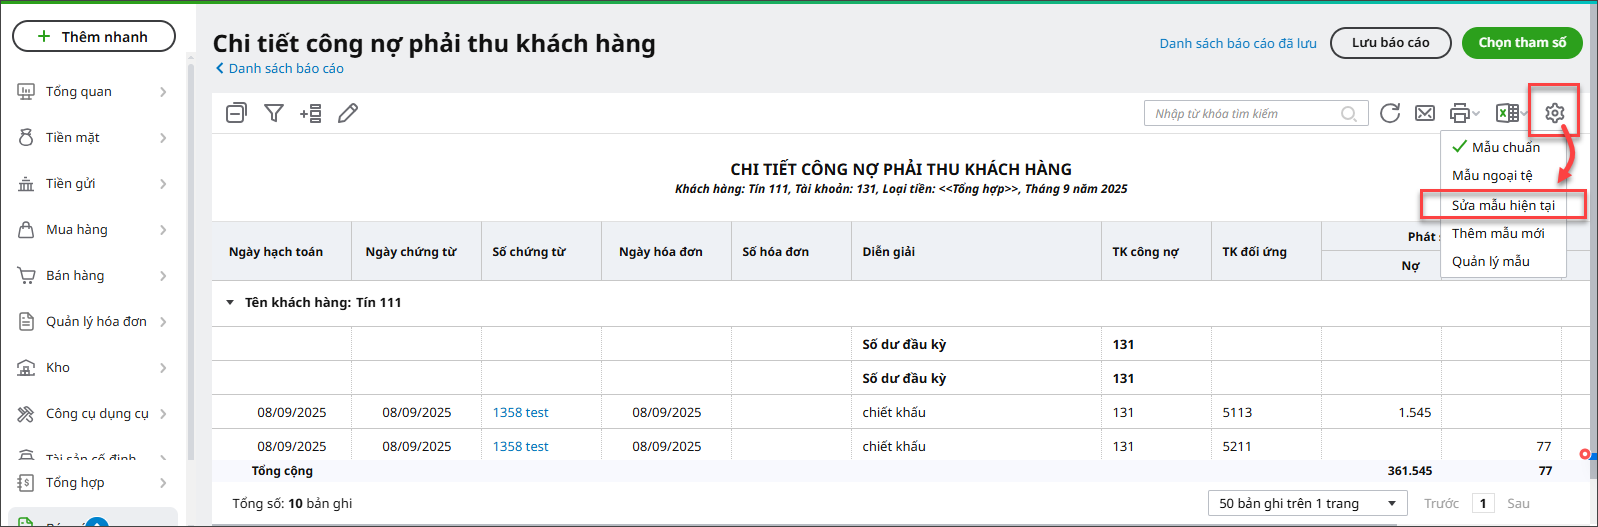Open the gear settings icon
This screenshot has width=1598, height=527.
pos(1554,113)
